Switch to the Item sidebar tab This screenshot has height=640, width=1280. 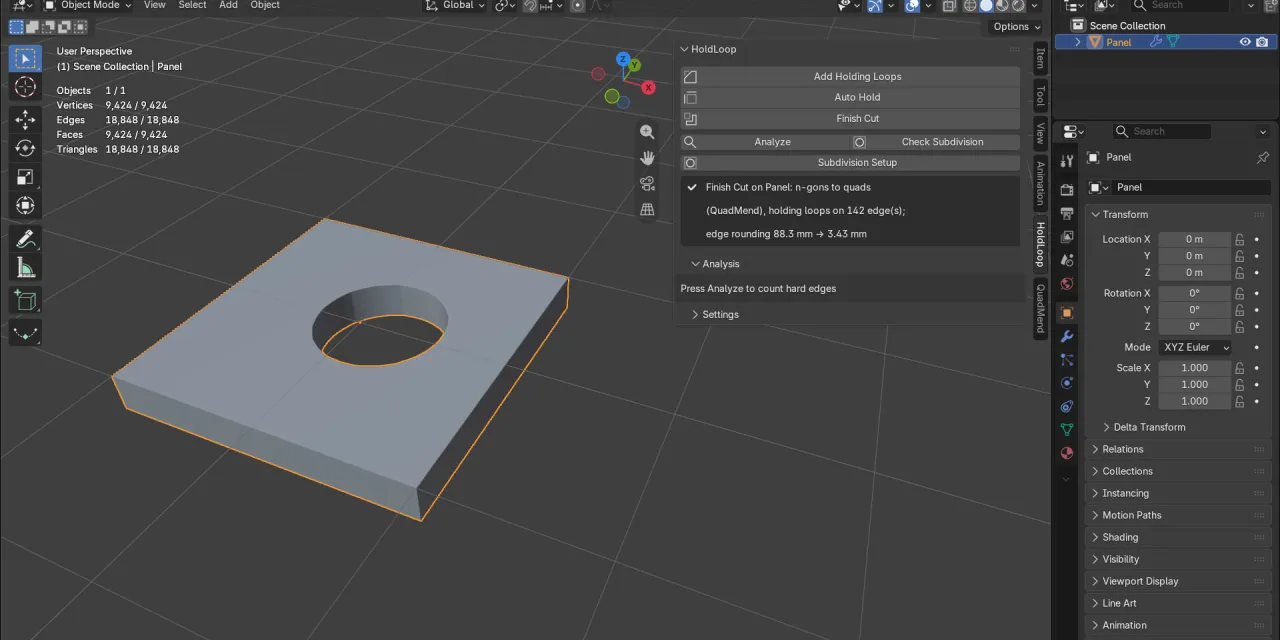[1040, 58]
